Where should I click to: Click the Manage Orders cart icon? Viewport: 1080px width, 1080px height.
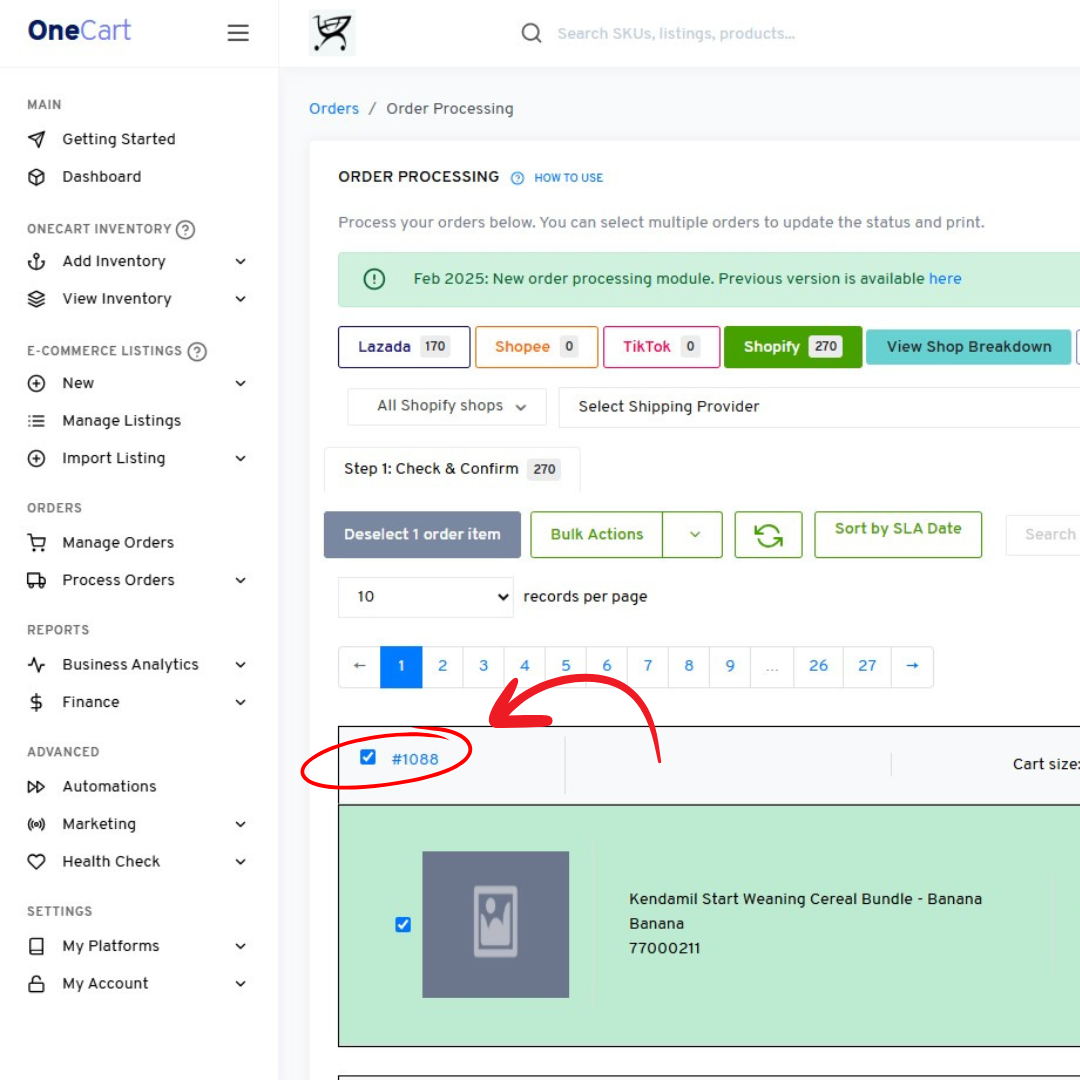pos(37,543)
